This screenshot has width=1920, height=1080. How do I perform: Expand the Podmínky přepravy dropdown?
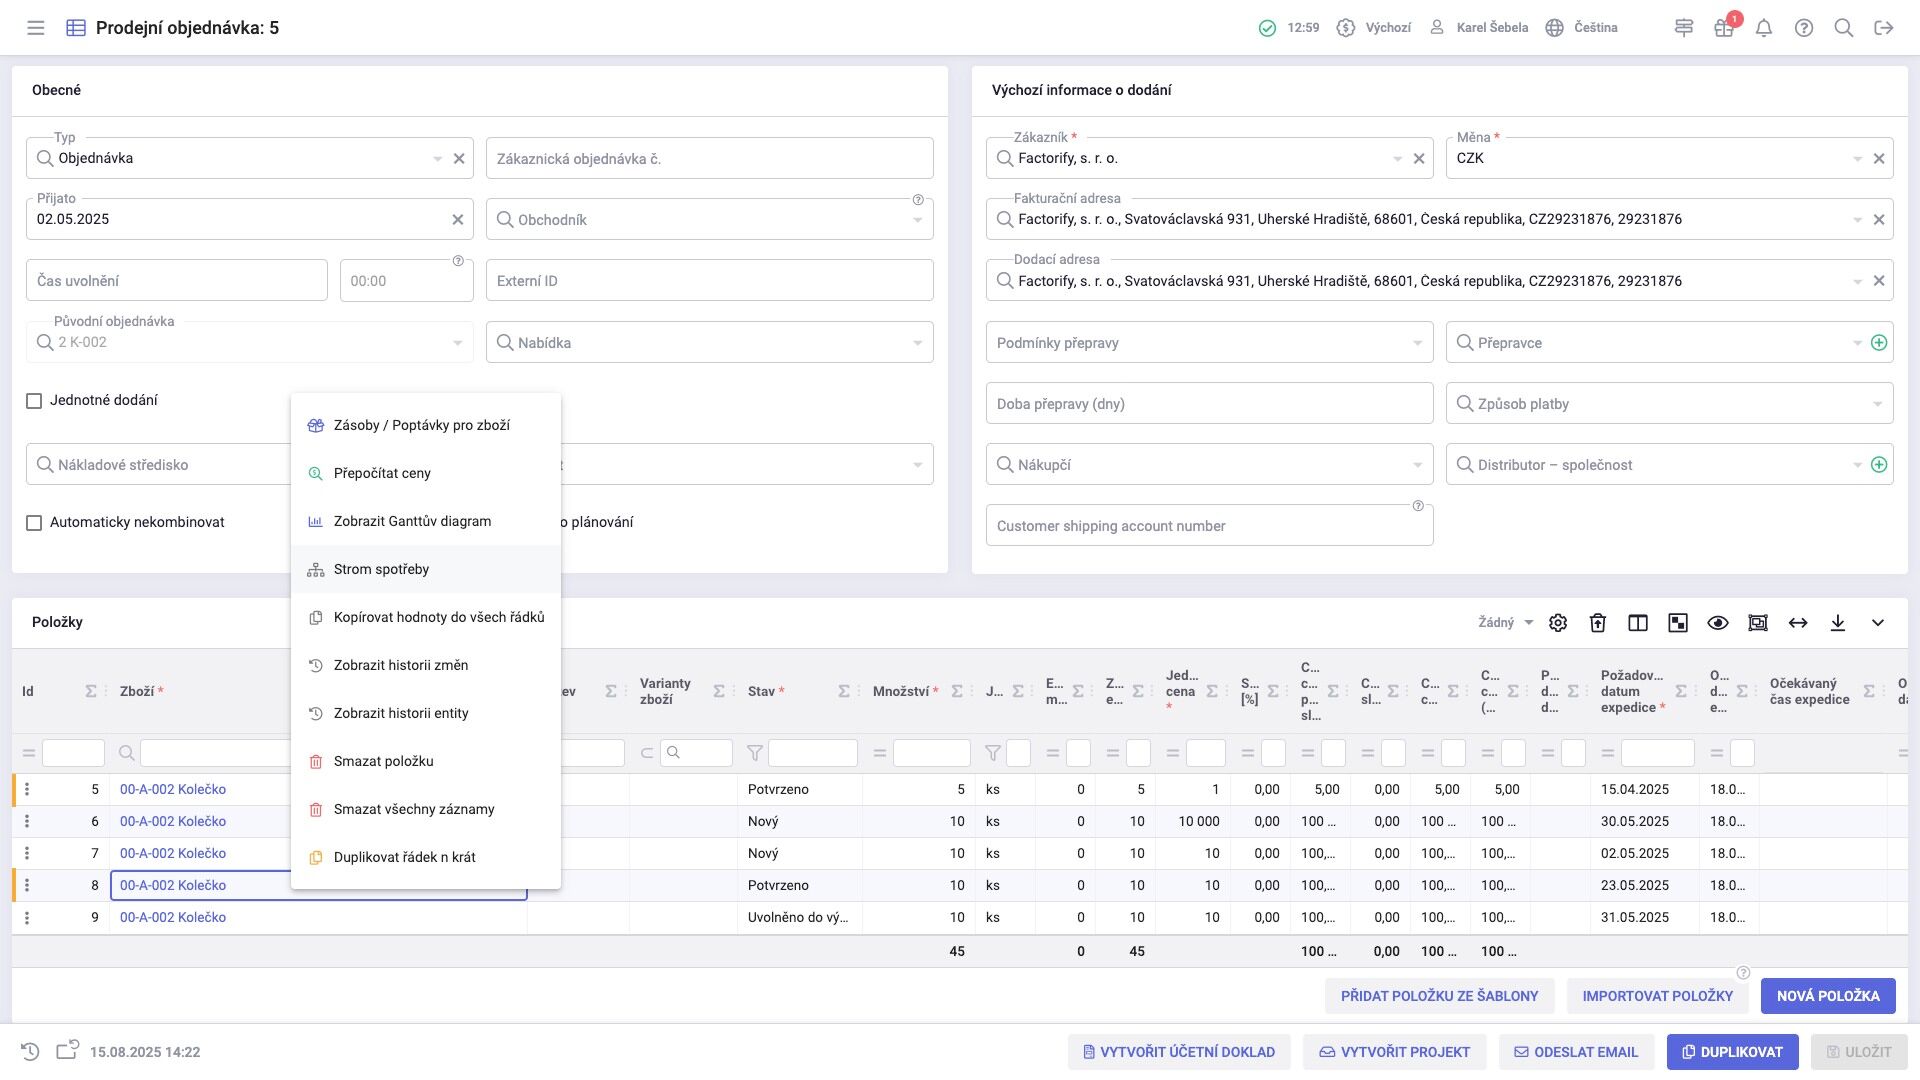coord(1417,343)
